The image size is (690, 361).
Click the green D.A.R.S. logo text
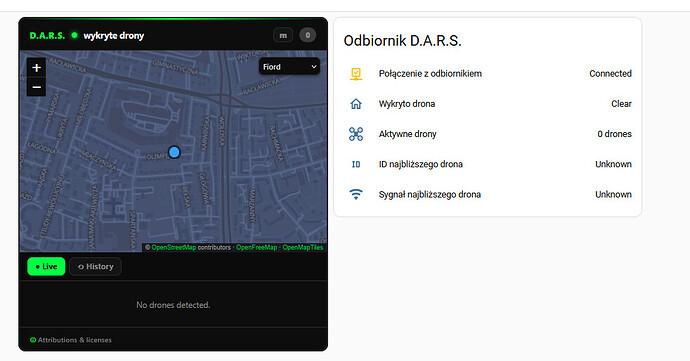tap(47, 36)
